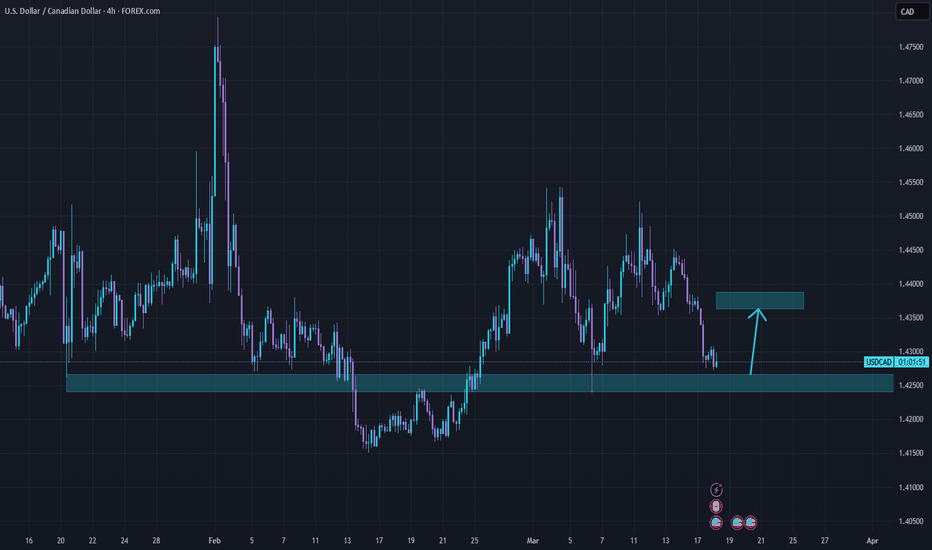Click the 27 date label on time axis
This screenshot has width=932, height=550.
point(824,540)
